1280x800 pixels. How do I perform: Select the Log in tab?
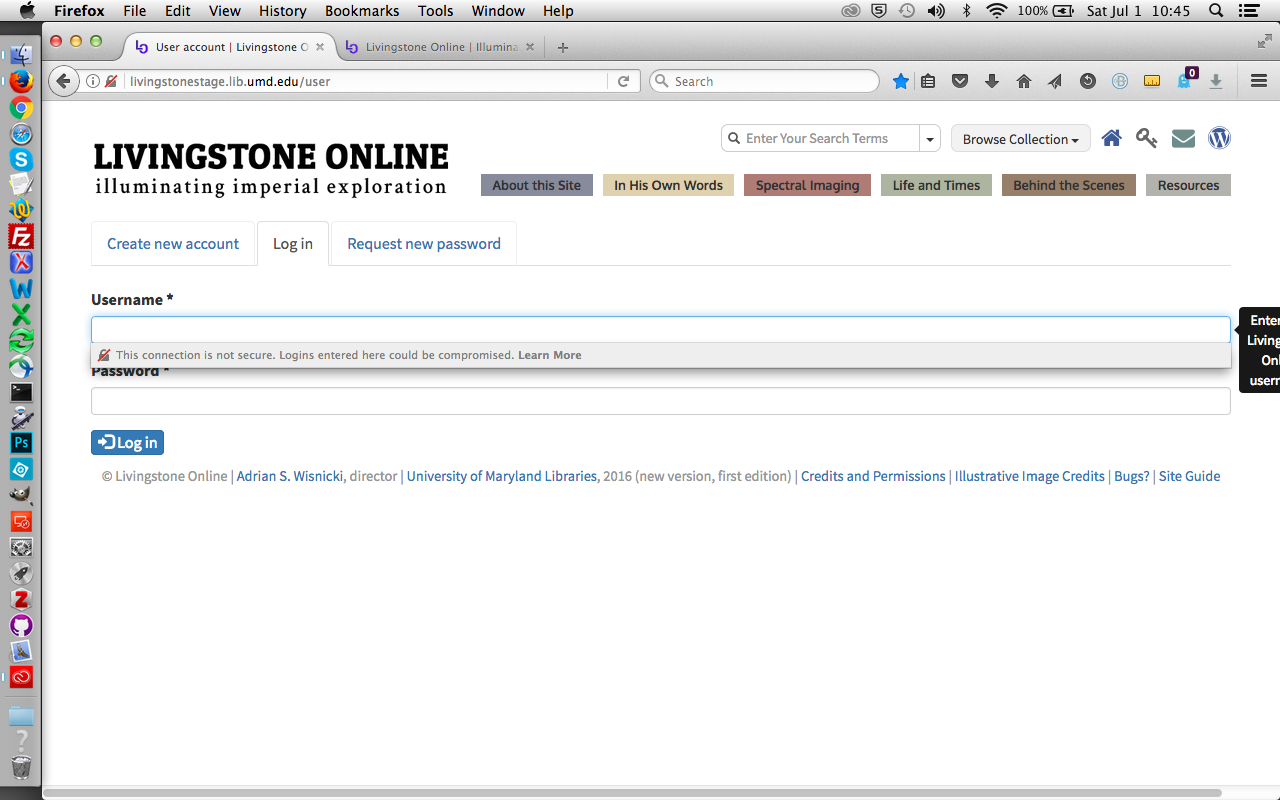coord(293,244)
